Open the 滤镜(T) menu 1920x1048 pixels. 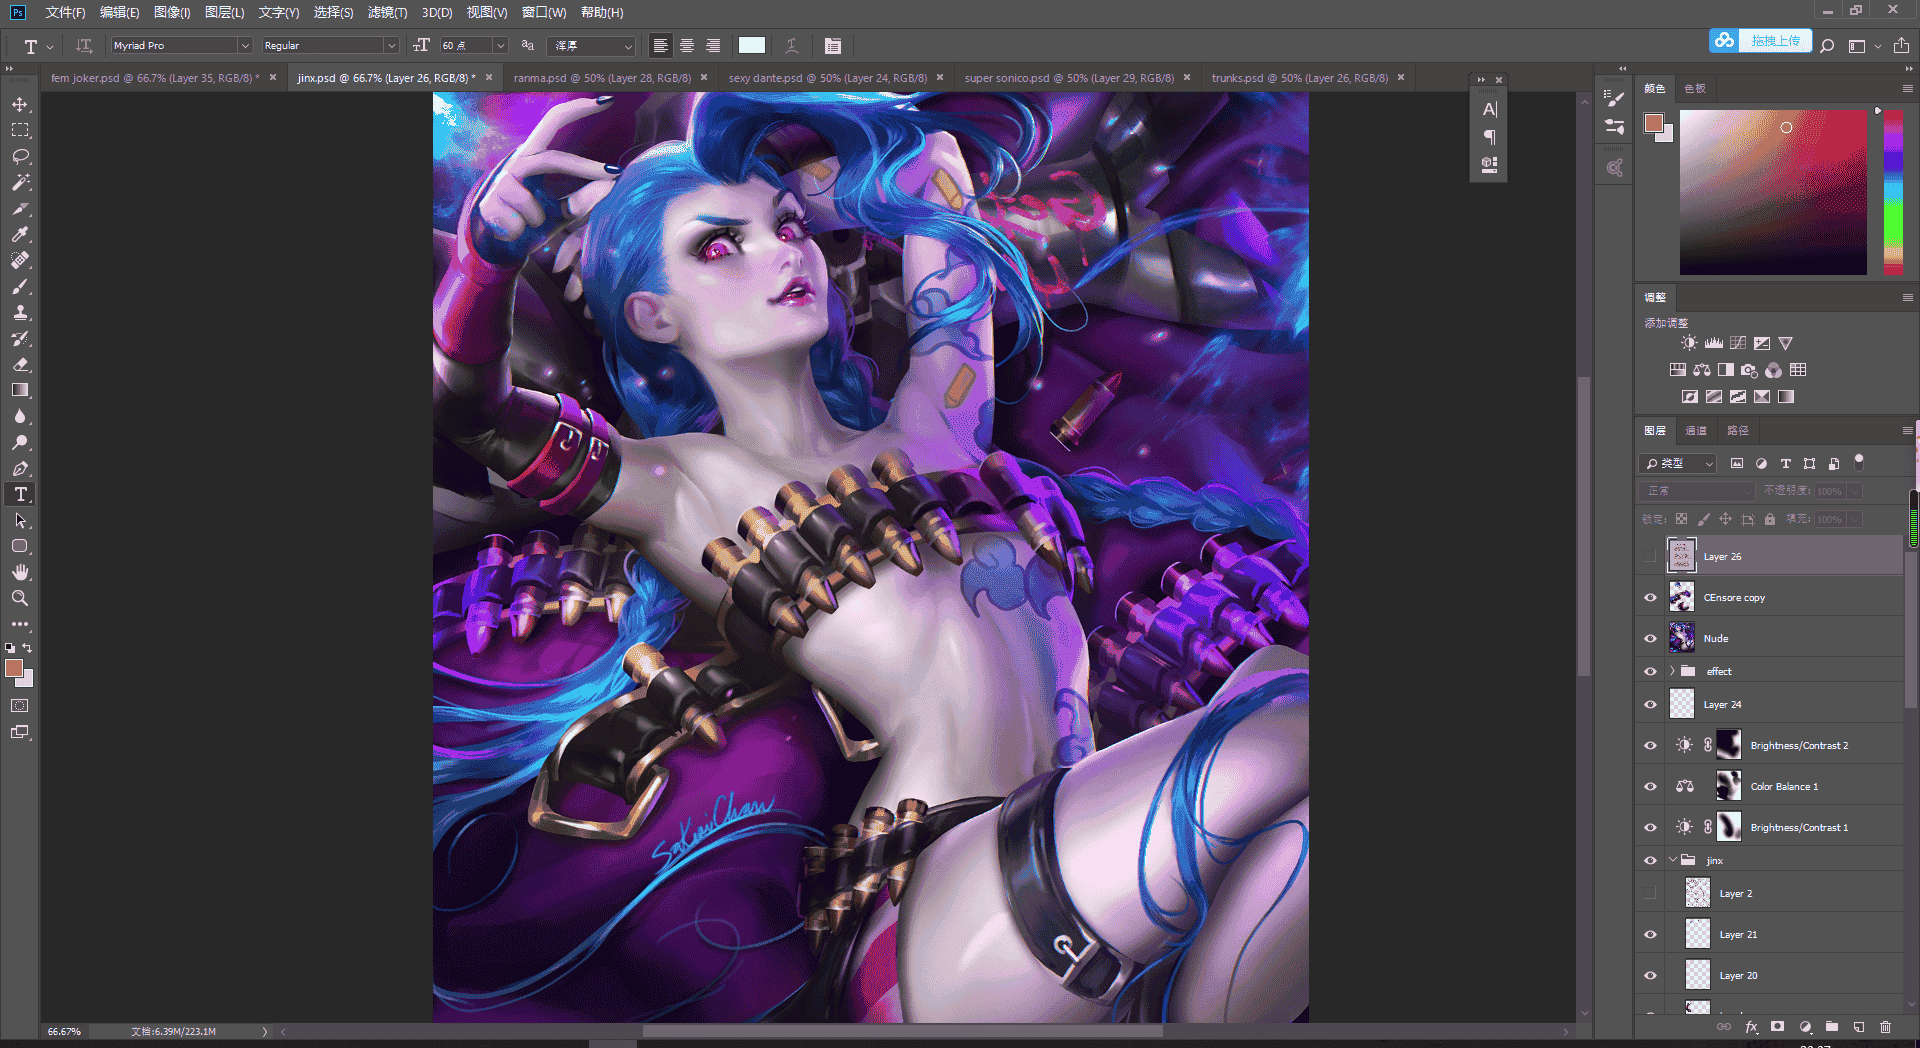387,13
